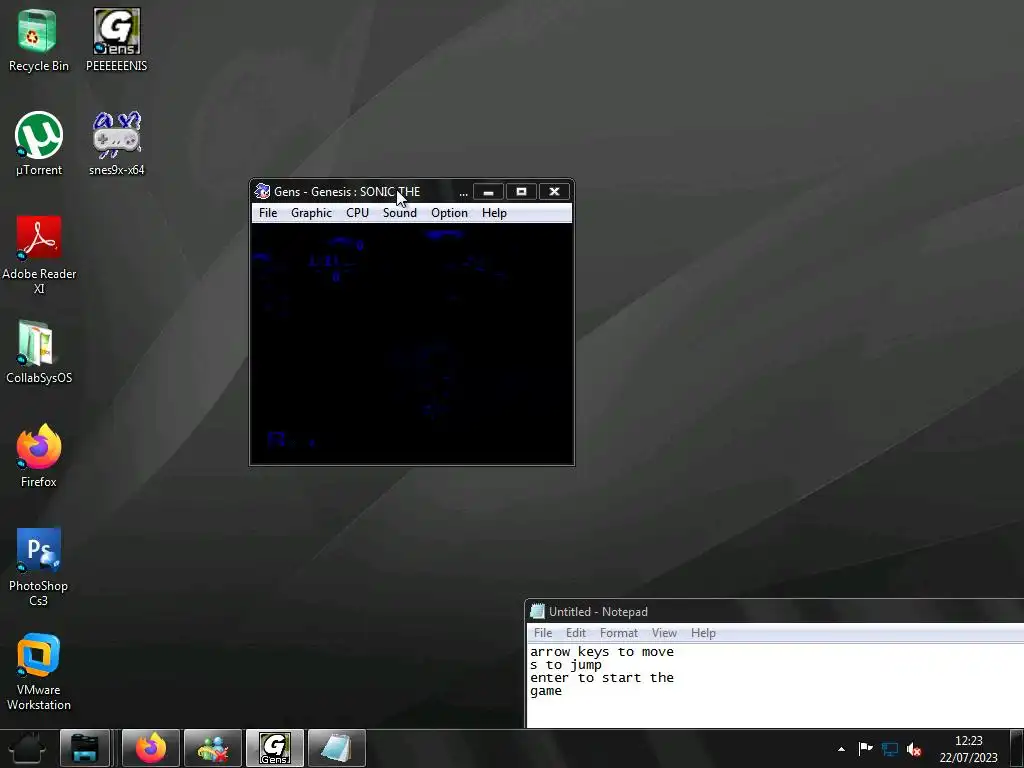Open the clock showing 12:23
Screen dimensions: 1024x768
(x=968, y=749)
